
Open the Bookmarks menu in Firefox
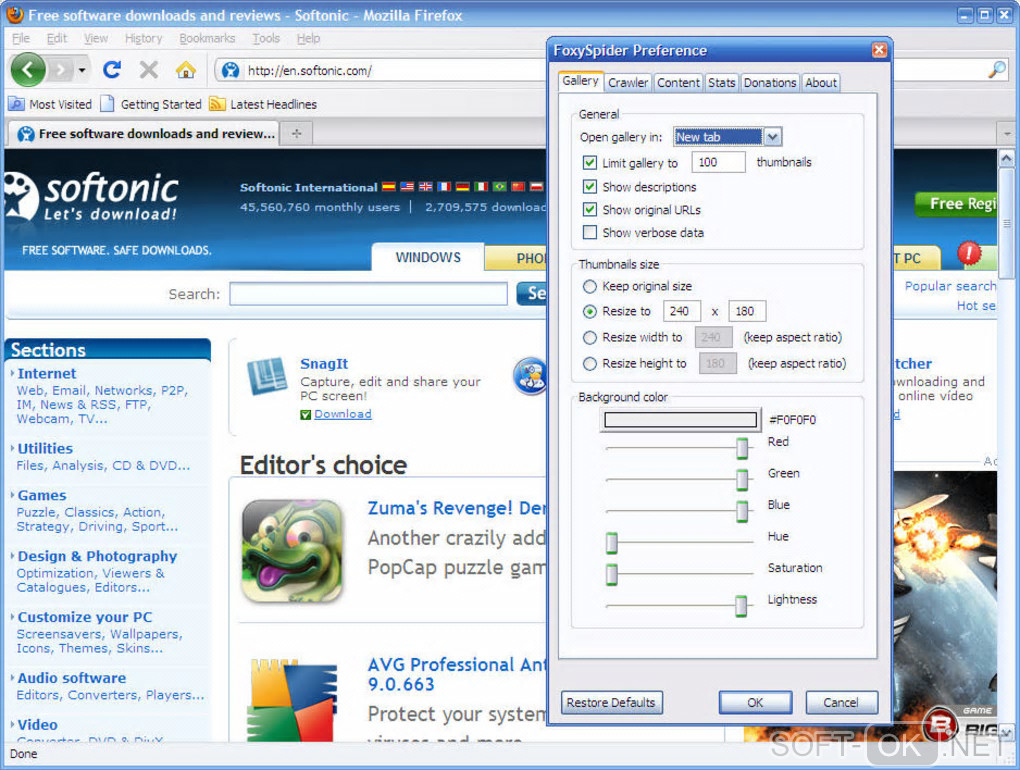coord(208,38)
